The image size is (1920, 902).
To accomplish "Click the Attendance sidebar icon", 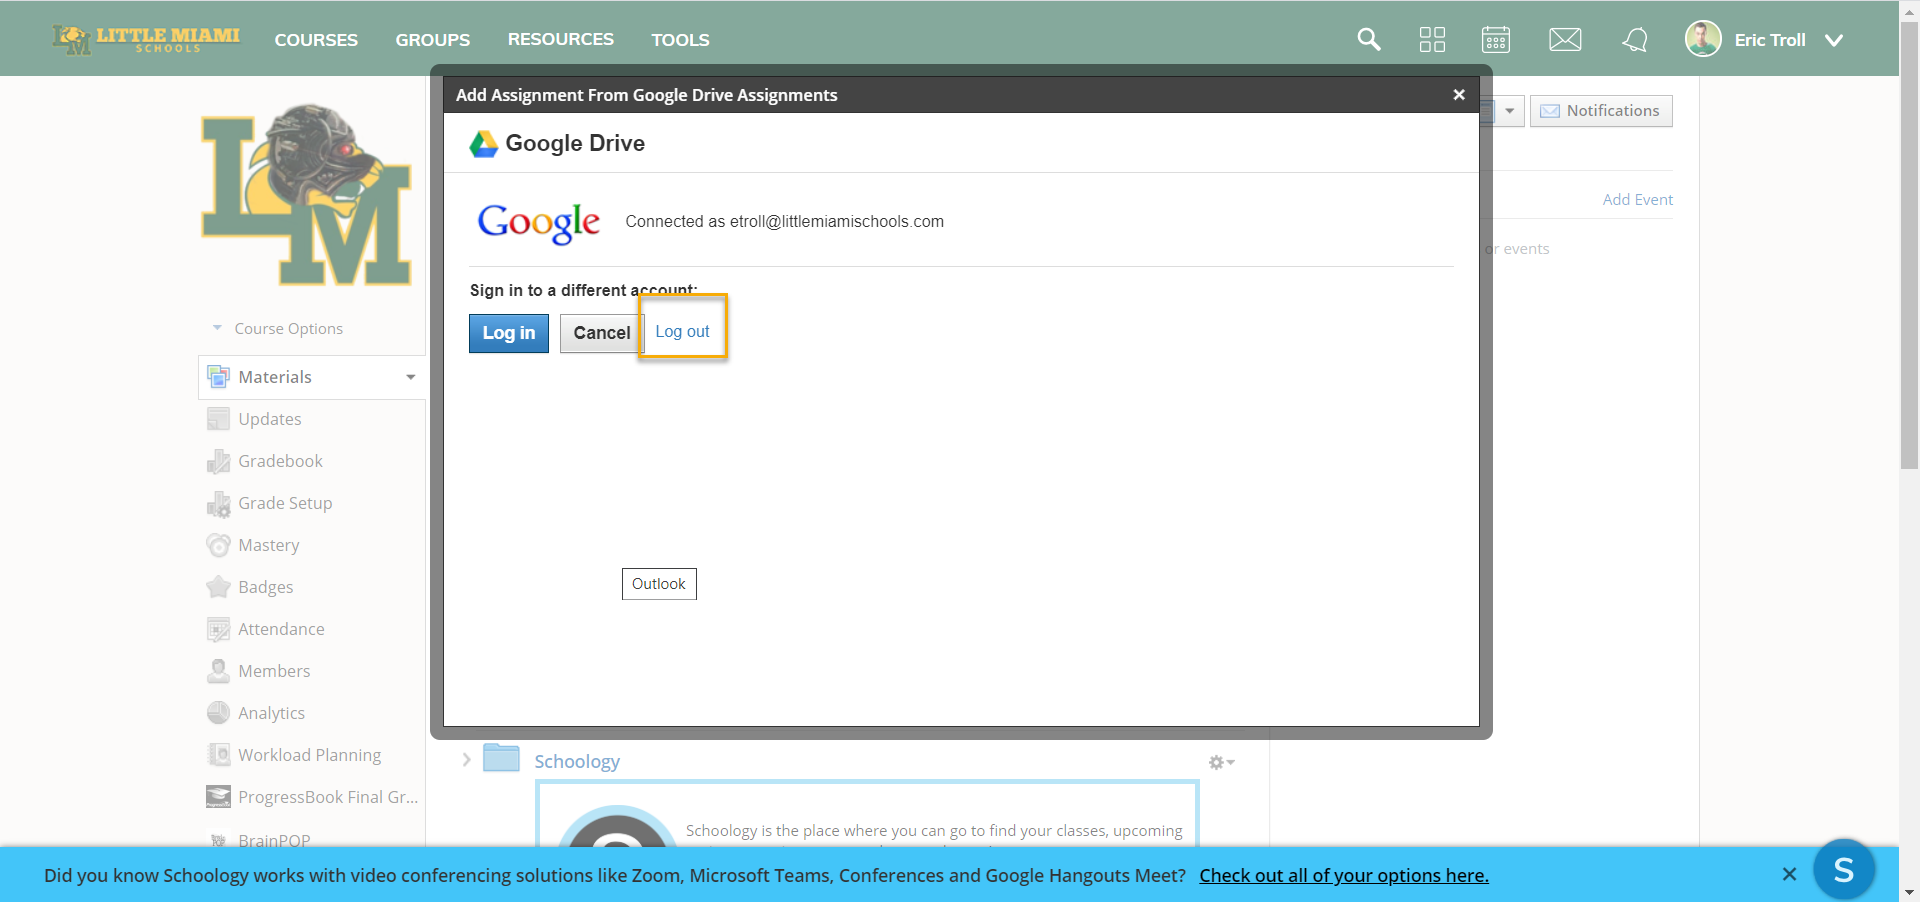I will (218, 629).
